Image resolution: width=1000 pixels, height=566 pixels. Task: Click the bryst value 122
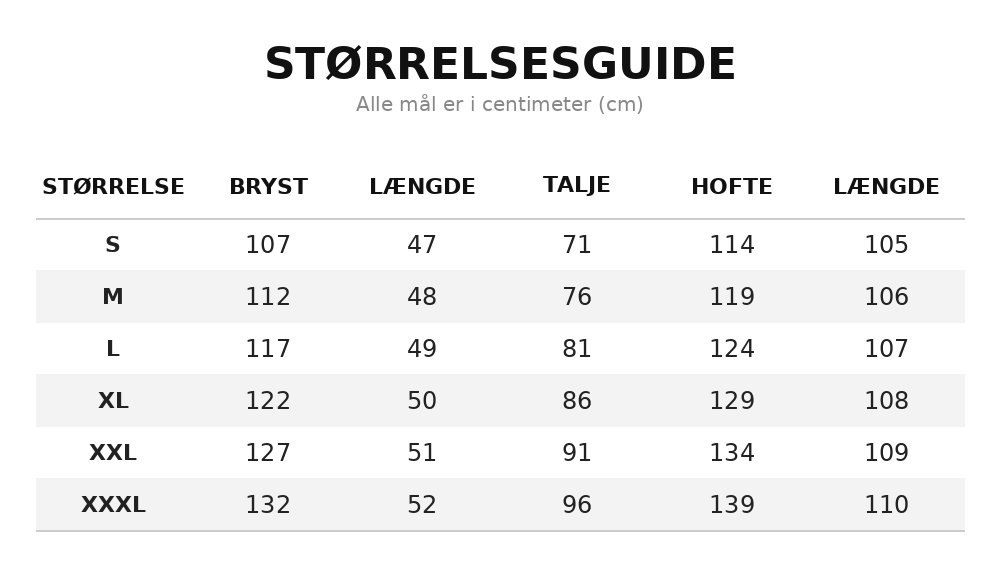(x=268, y=401)
